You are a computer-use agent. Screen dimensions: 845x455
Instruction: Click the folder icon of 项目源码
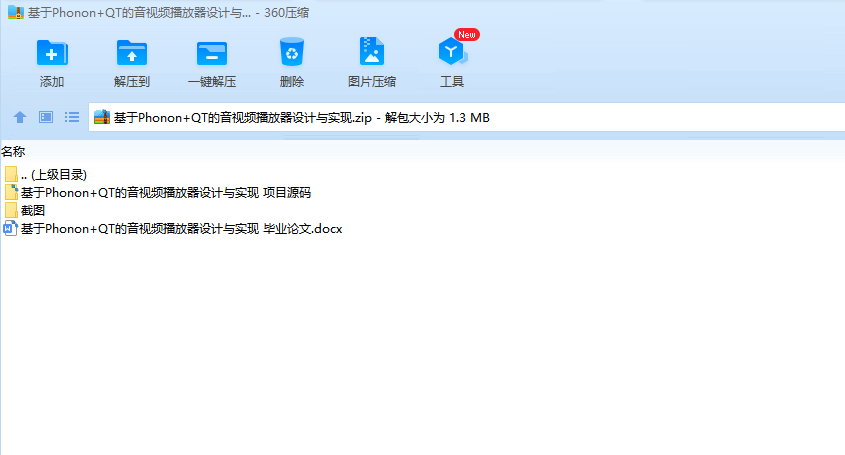[11, 192]
